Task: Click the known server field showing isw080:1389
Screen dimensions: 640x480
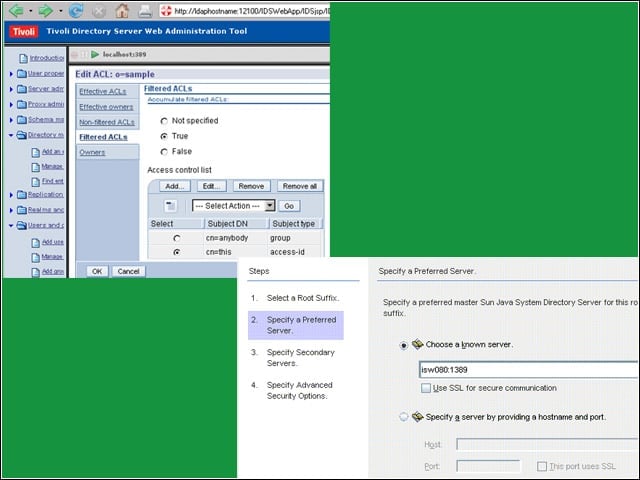Action: tap(529, 370)
